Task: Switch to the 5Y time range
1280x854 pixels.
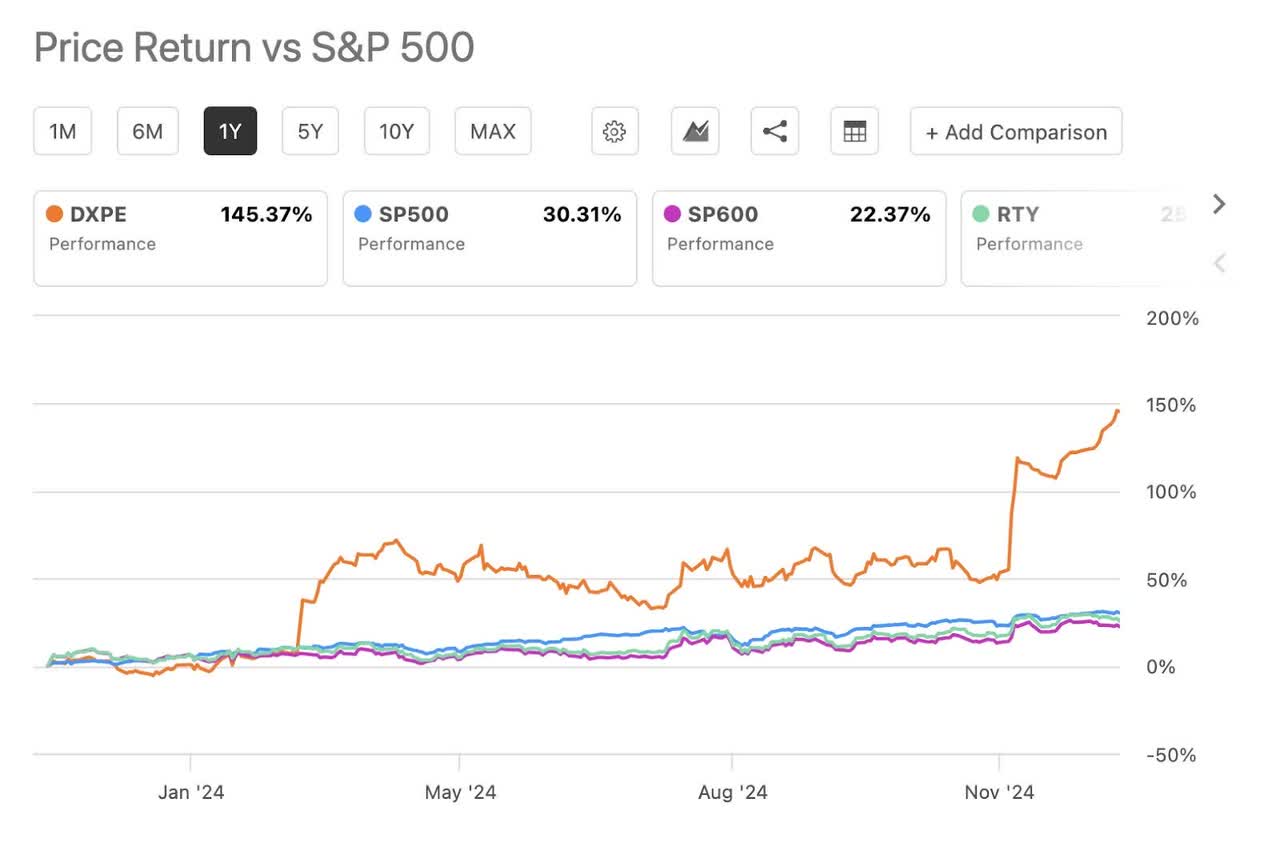Action: (x=310, y=132)
